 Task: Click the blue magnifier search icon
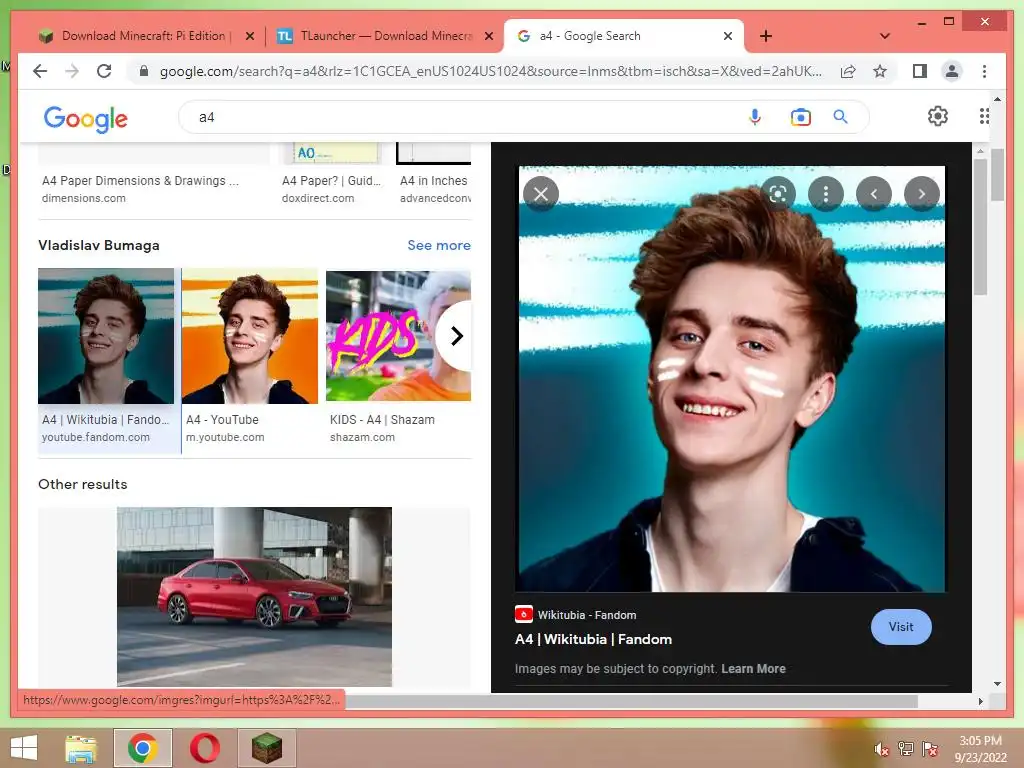[x=840, y=117]
